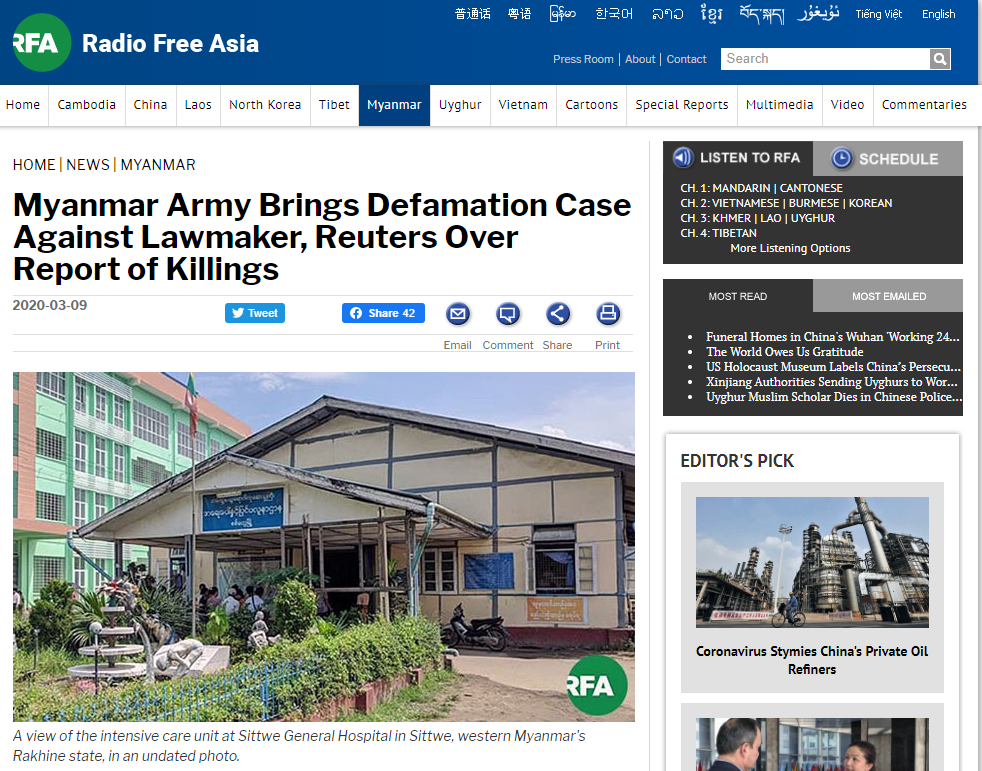This screenshot has height=771, width=982.
Task: Click the About link
Action: tap(640, 59)
